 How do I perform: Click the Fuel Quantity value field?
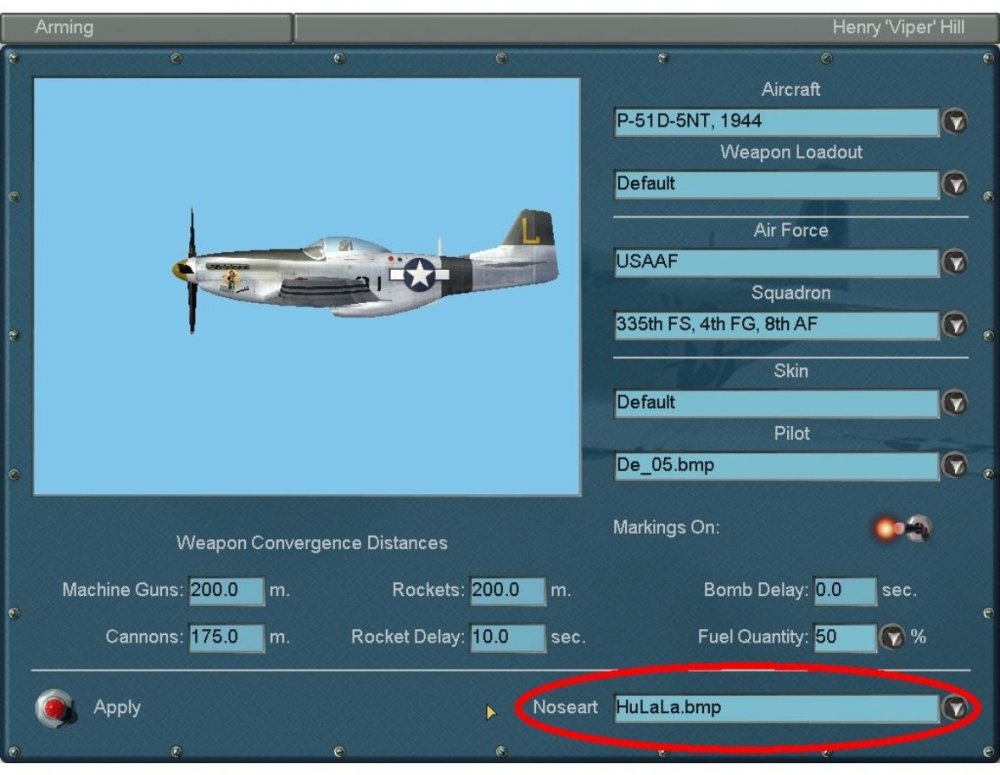[844, 638]
